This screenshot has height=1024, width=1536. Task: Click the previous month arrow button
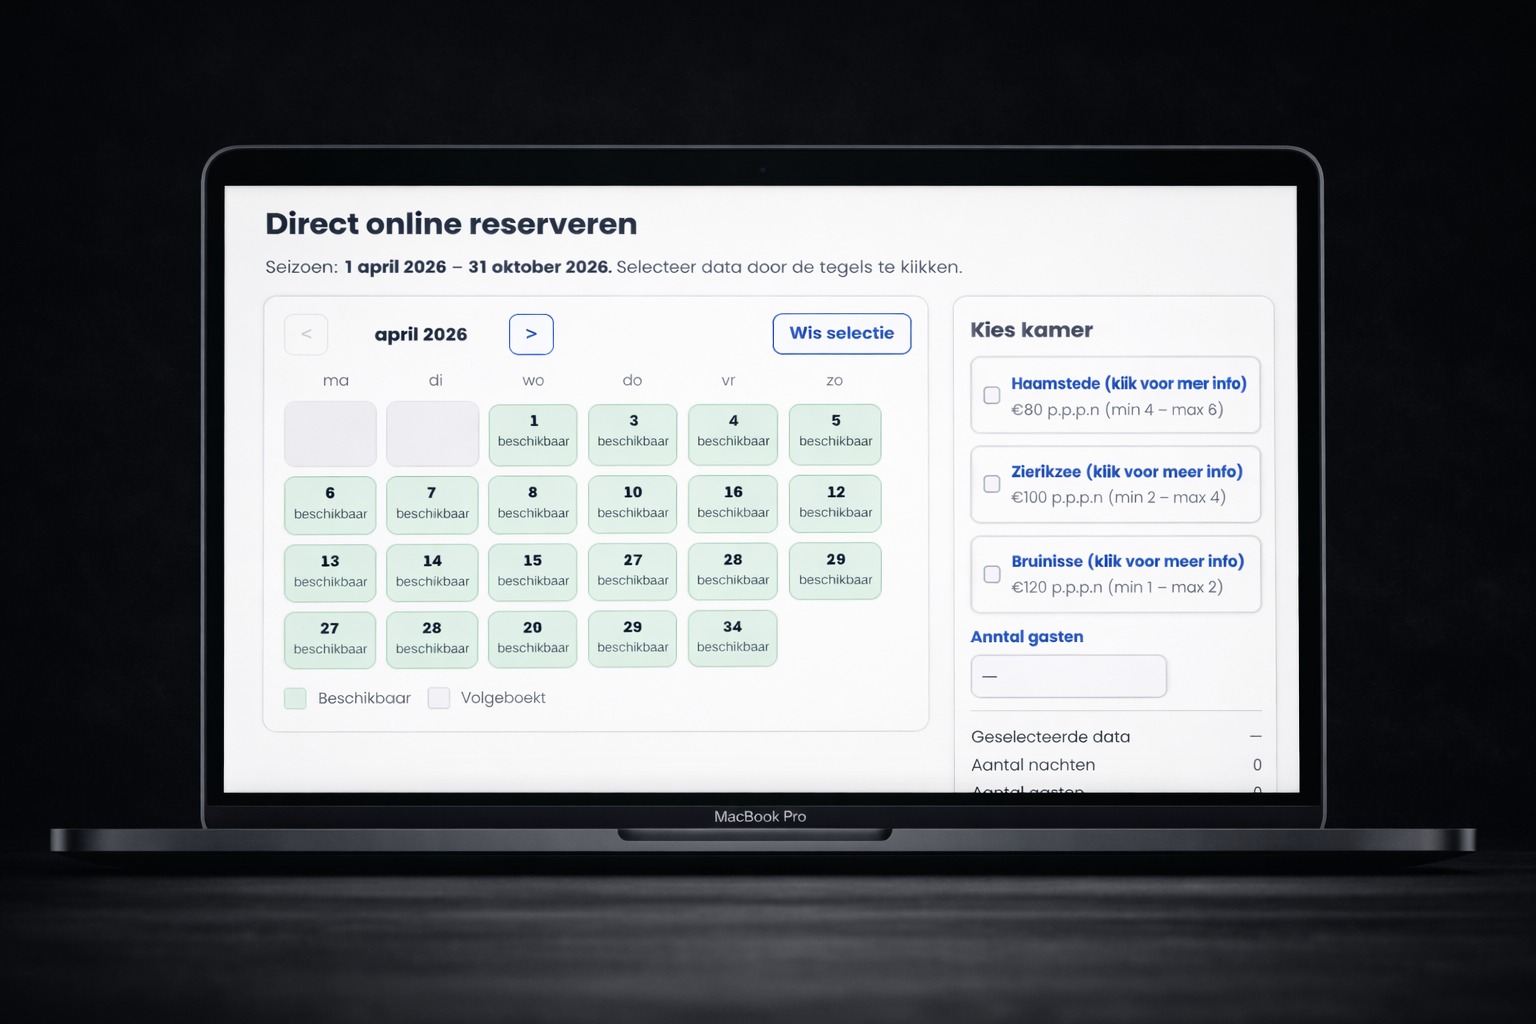306,334
